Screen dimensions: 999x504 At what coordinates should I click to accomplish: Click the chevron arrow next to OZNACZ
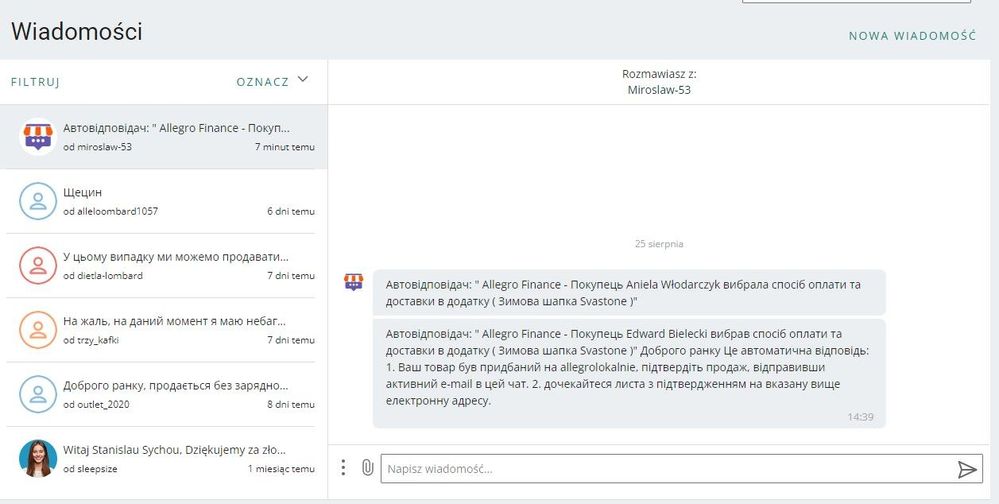[303, 80]
